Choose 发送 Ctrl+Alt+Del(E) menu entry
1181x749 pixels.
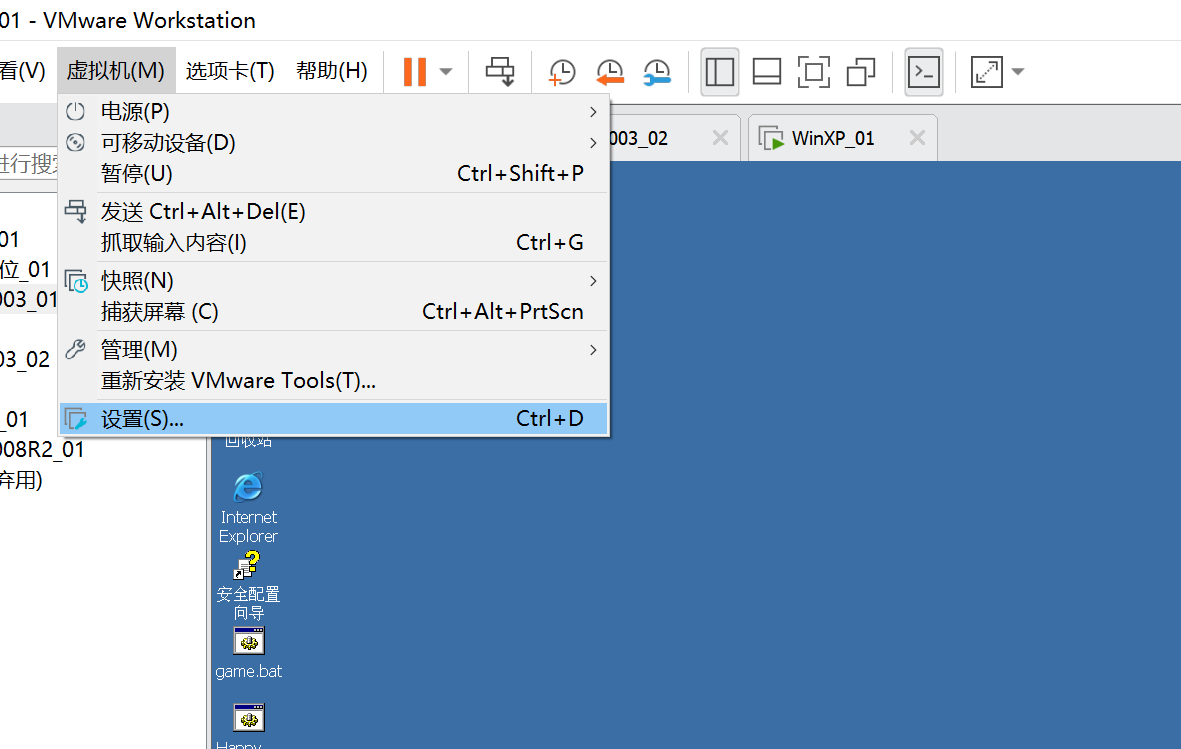click(x=333, y=212)
